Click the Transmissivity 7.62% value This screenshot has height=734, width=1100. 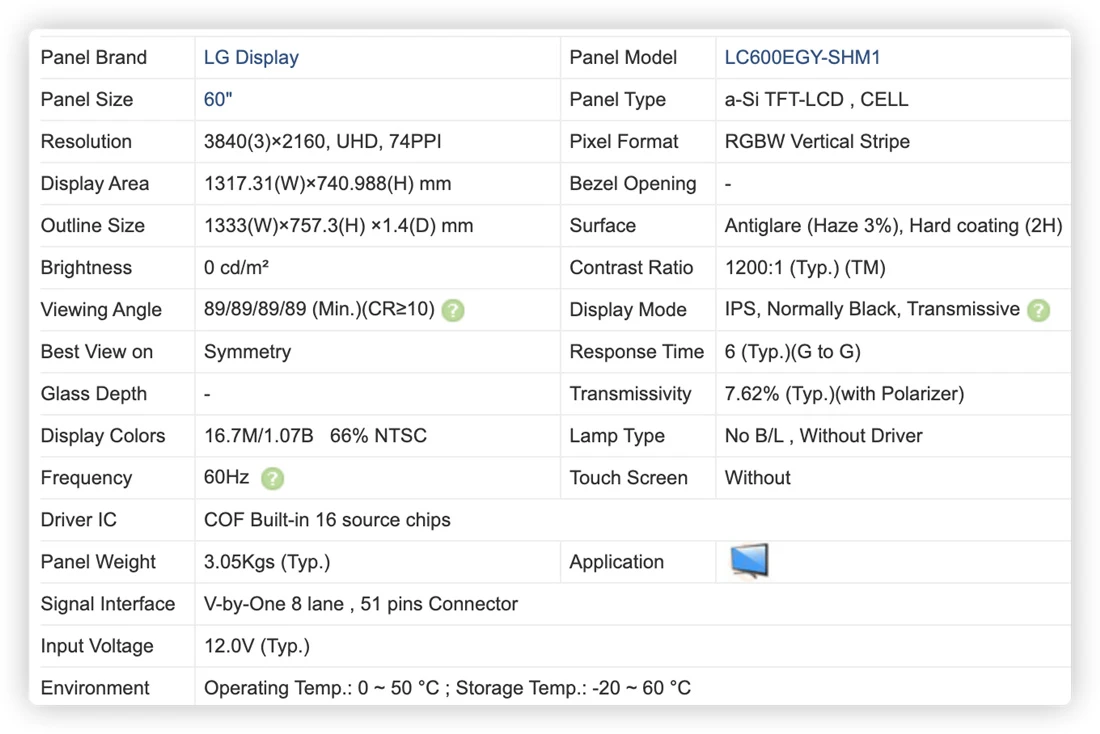pyautogui.click(x=844, y=394)
